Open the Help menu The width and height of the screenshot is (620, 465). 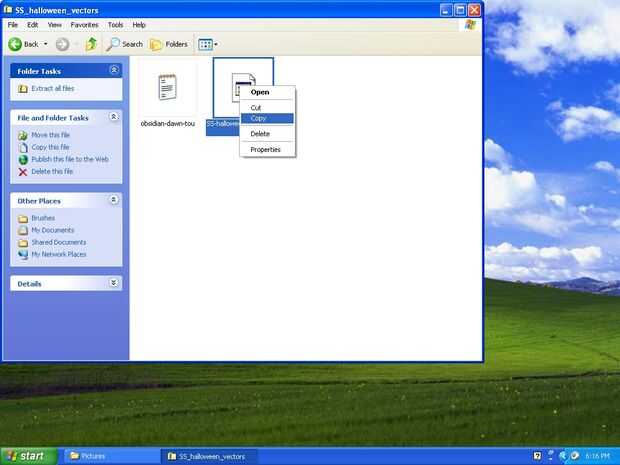click(139, 25)
